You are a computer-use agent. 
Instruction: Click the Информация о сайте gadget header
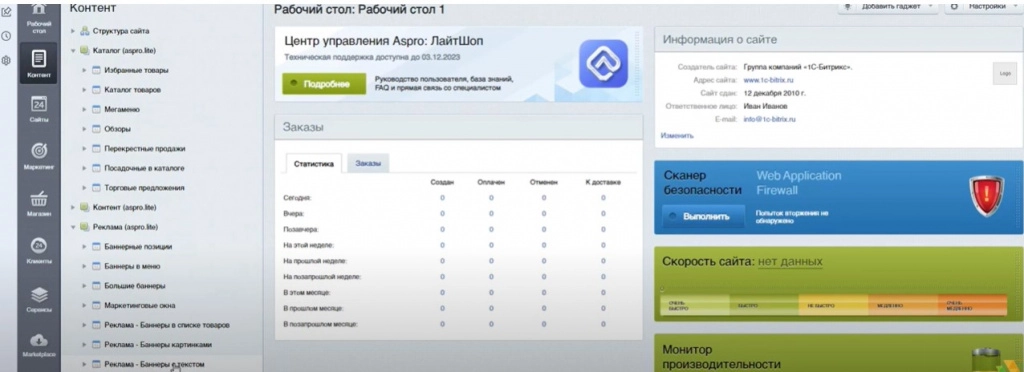coord(839,39)
